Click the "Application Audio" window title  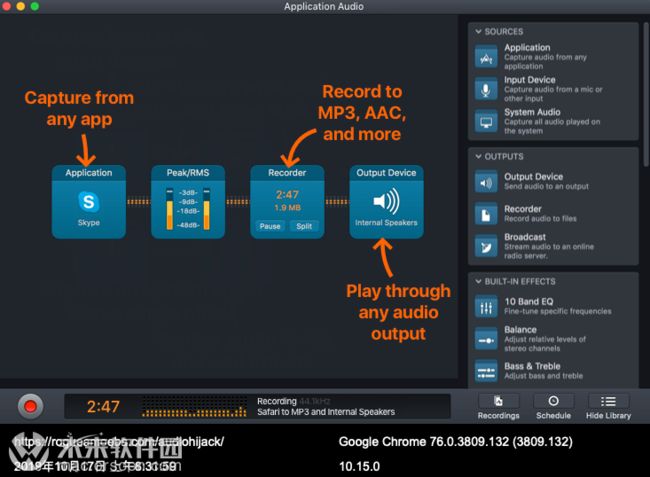[x=324, y=6]
